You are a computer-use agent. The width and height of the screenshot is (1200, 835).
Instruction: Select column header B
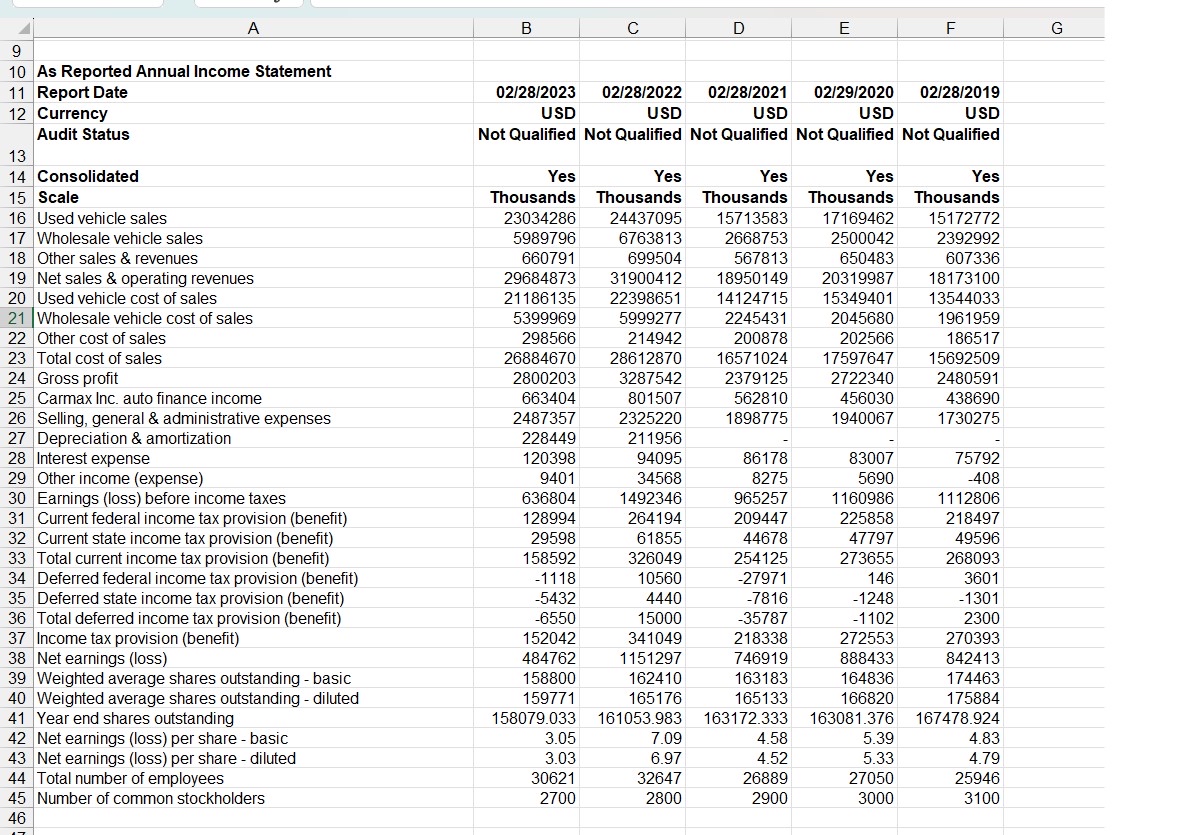tap(525, 28)
